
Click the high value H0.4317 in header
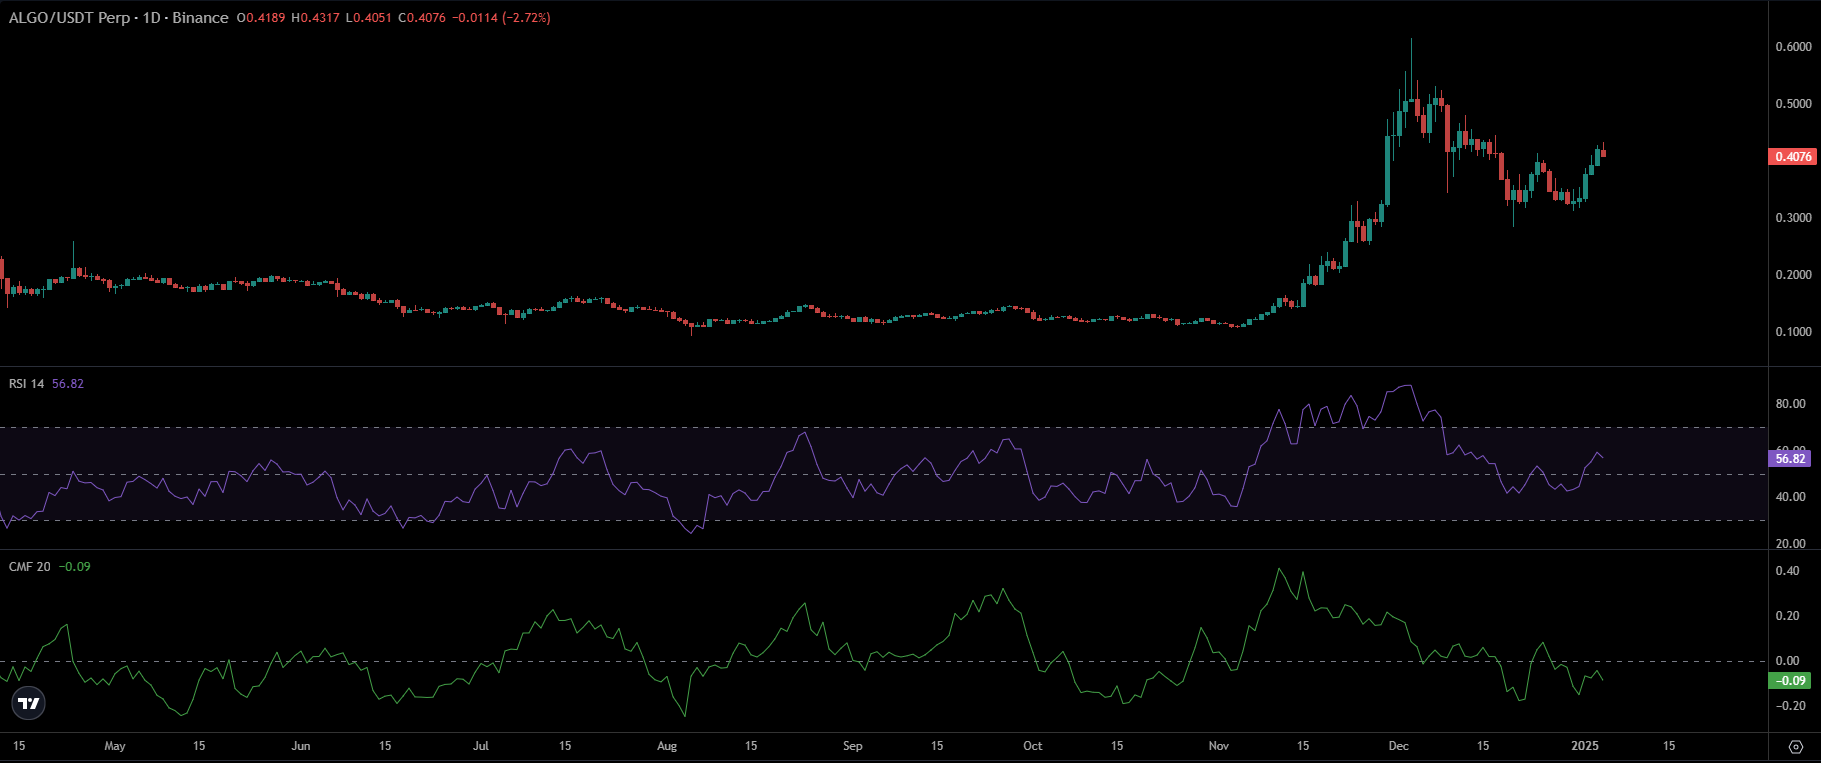(x=316, y=18)
